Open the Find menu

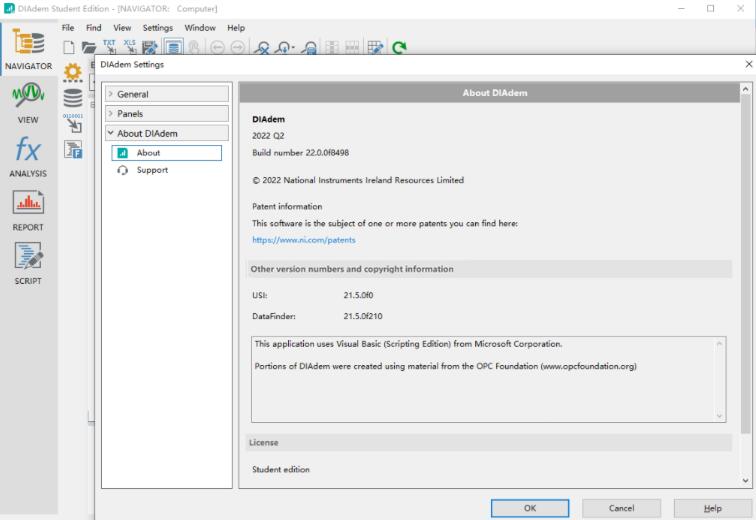[94, 28]
